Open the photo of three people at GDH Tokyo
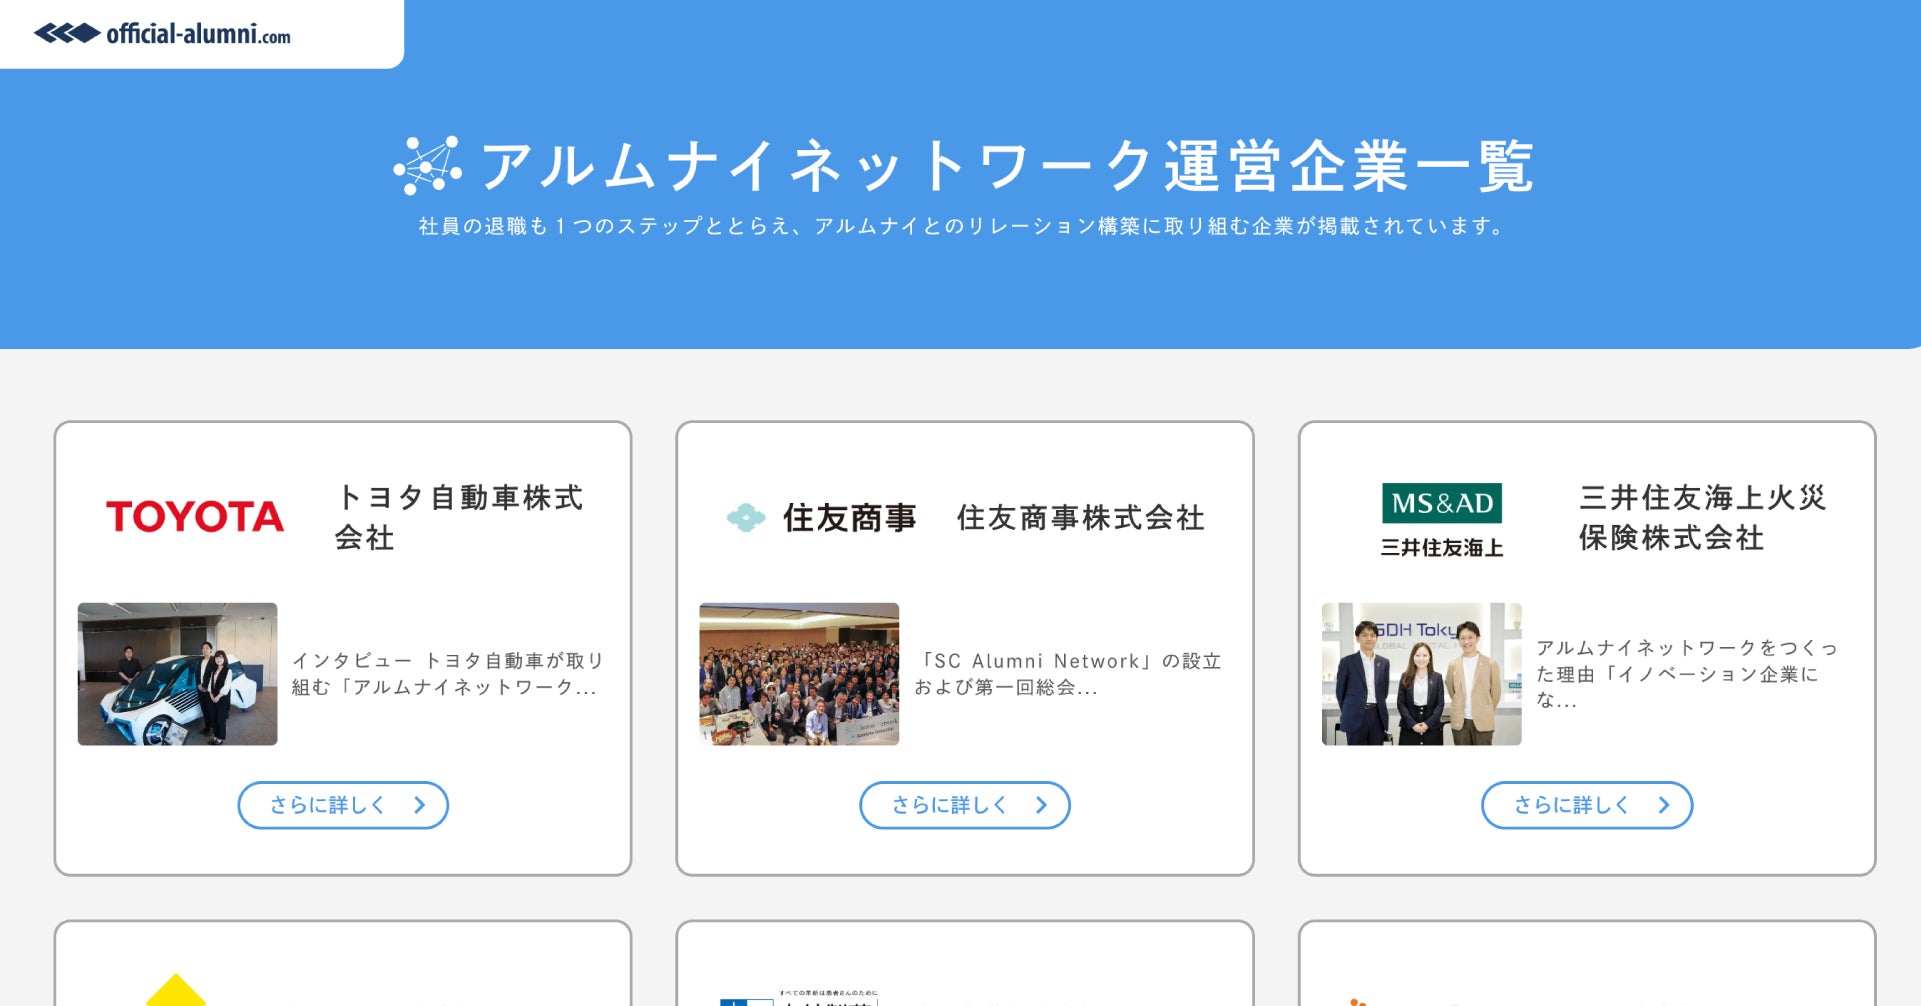Image resolution: width=1921 pixels, height=1006 pixels. 1422,674
